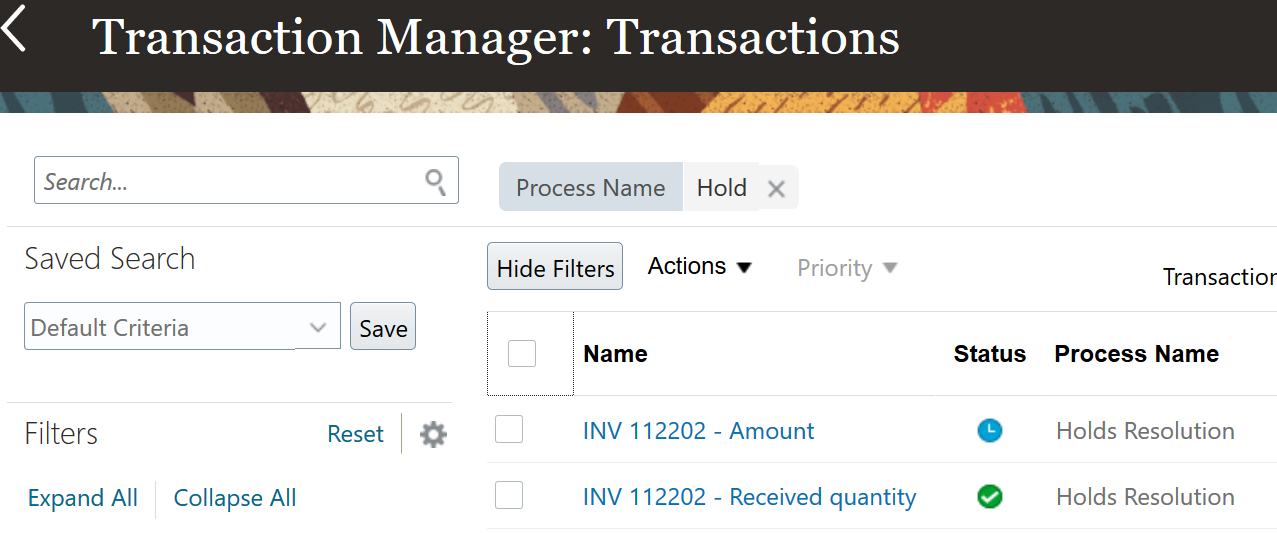Open INV 112202 - Amount transaction
Screen dimensions: 1277x533
pyautogui.click(x=698, y=431)
